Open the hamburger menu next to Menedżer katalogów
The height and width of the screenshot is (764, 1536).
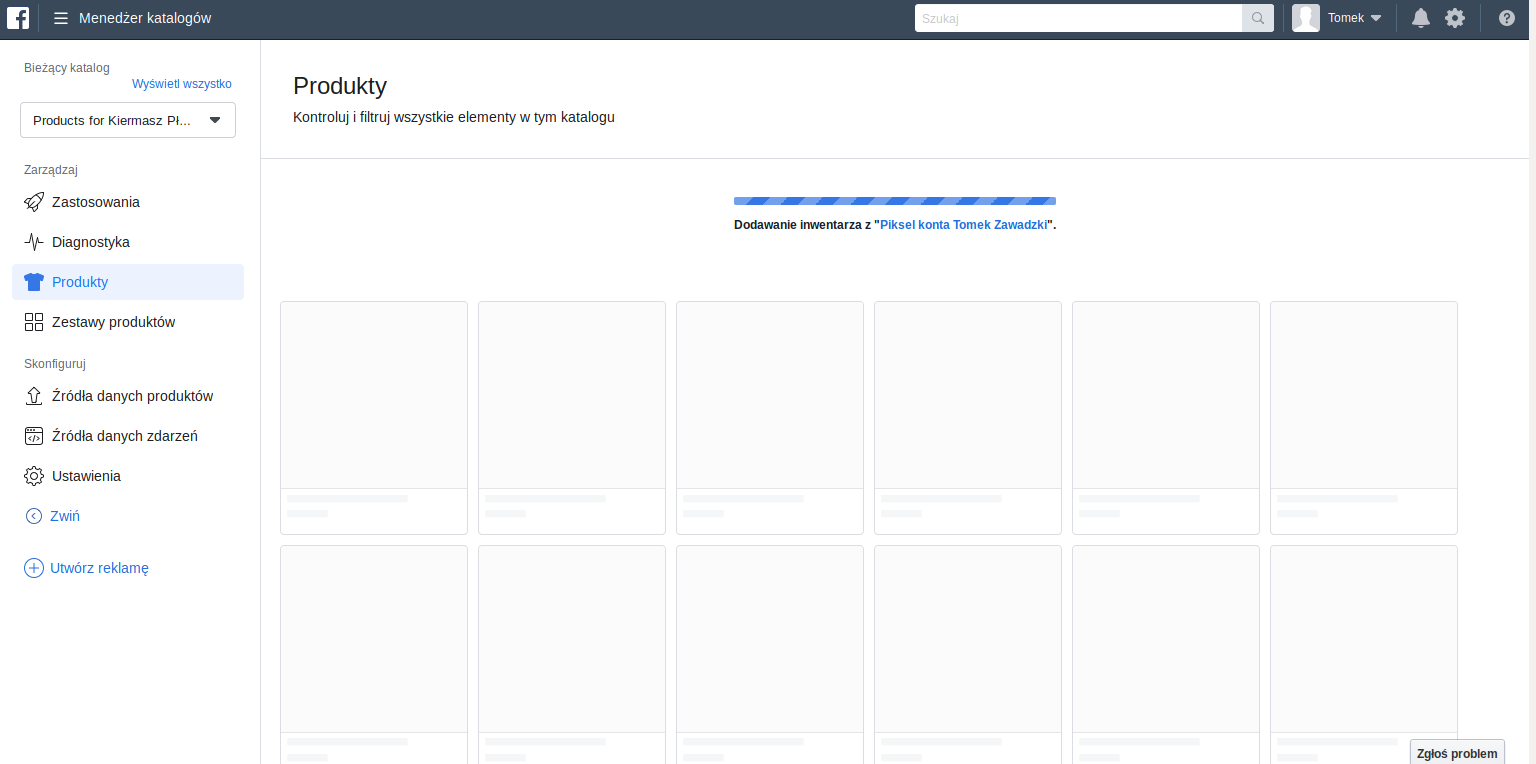click(61, 18)
